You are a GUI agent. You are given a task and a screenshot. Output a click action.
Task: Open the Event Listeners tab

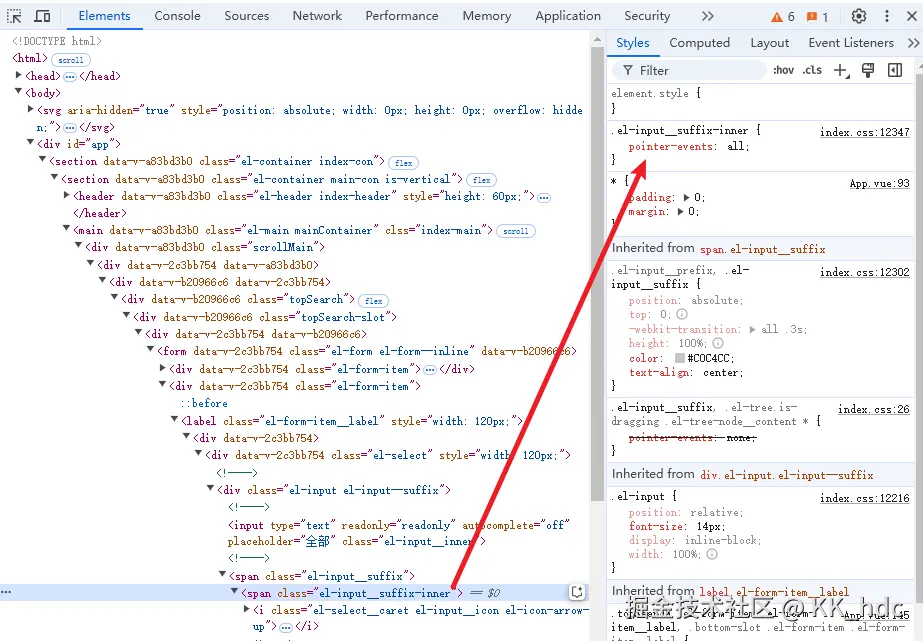point(851,42)
